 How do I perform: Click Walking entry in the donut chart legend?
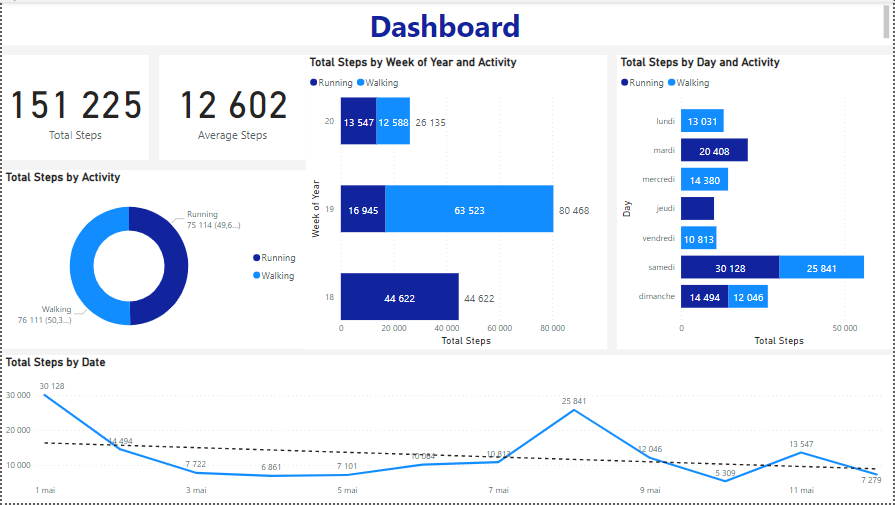click(x=277, y=275)
